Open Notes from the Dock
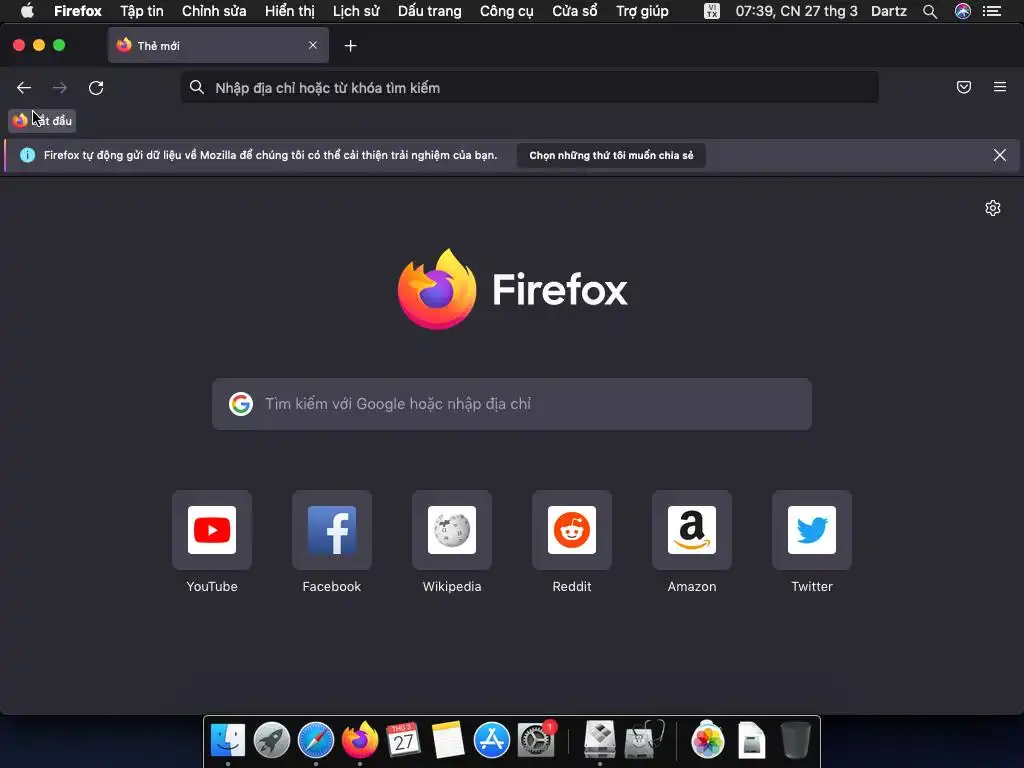The width and height of the screenshot is (1024, 768). click(x=447, y=740)
